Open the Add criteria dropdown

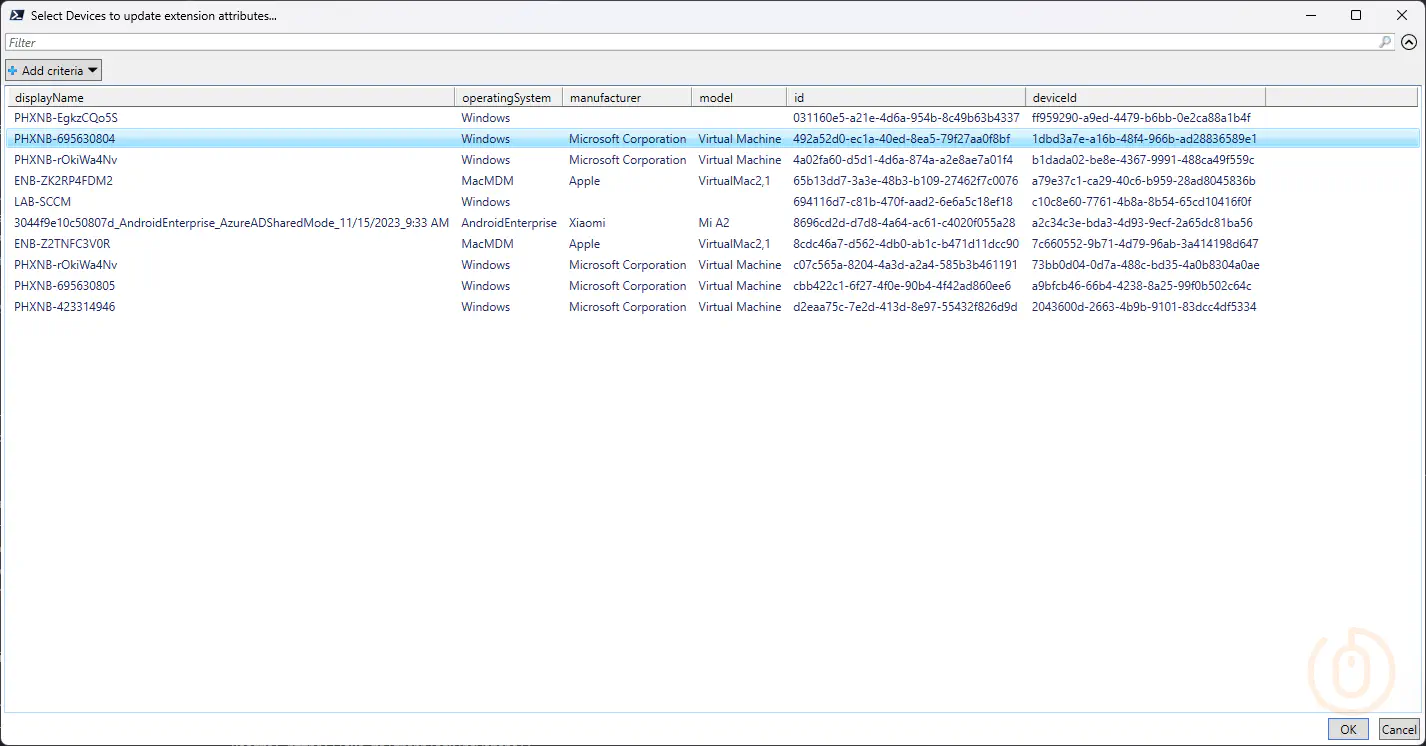tap(54, 70)
